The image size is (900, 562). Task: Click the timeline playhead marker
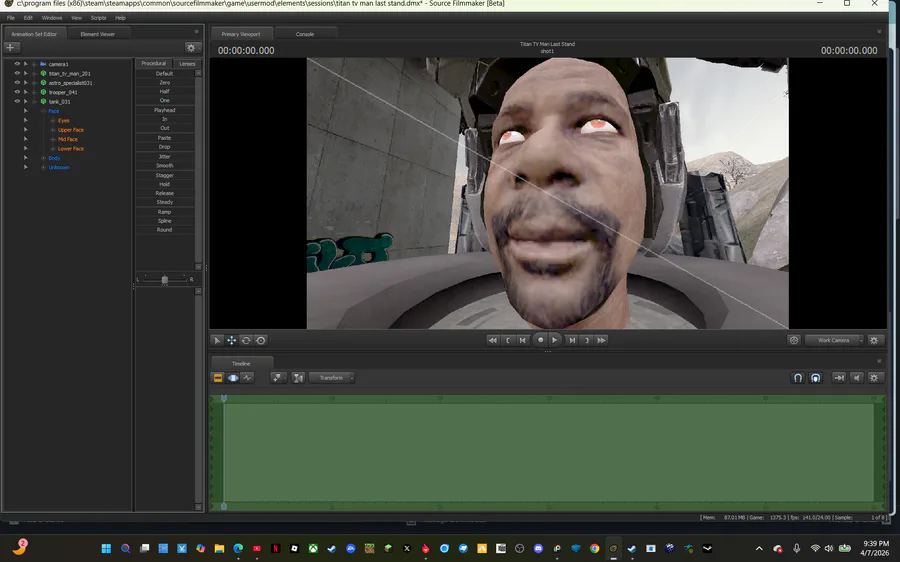224,398
